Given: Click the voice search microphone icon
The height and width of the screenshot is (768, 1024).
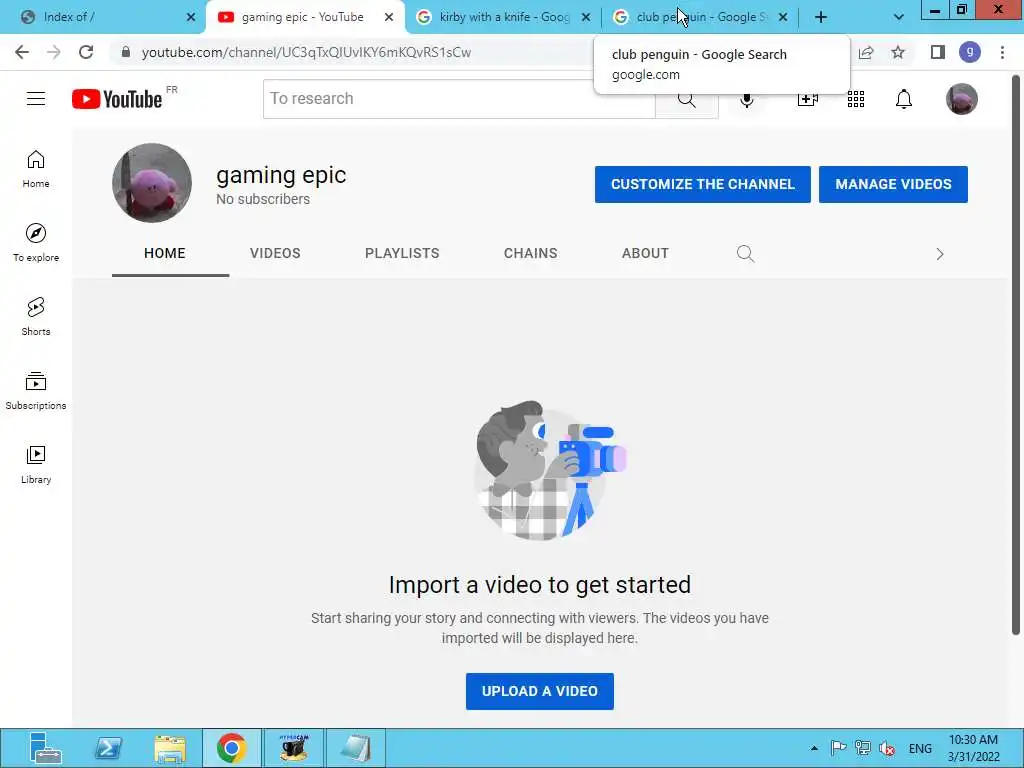Looking at the screenshot, I should click(x=747, y=99).
